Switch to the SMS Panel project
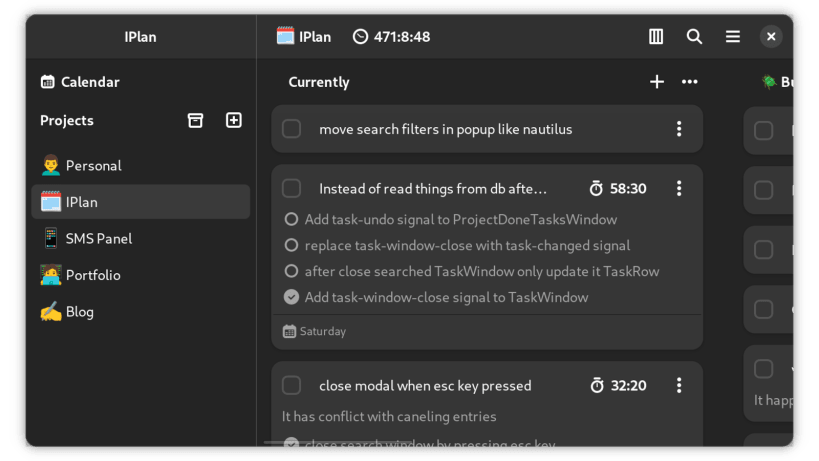 98,239
